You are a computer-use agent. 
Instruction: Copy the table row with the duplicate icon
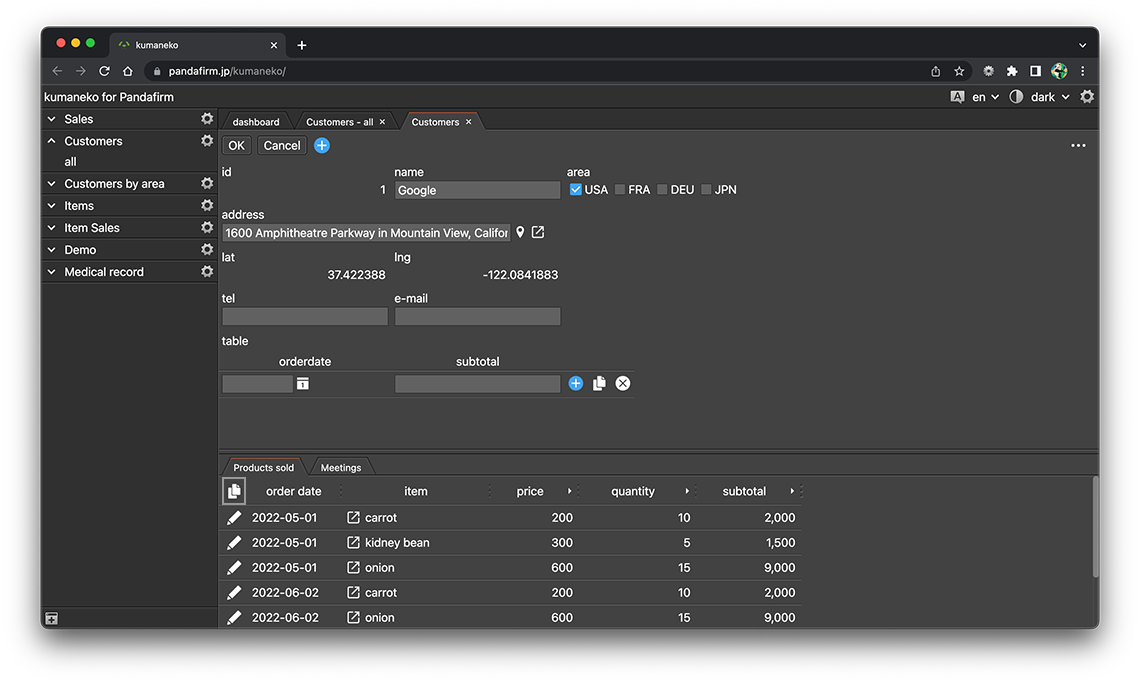599,384
